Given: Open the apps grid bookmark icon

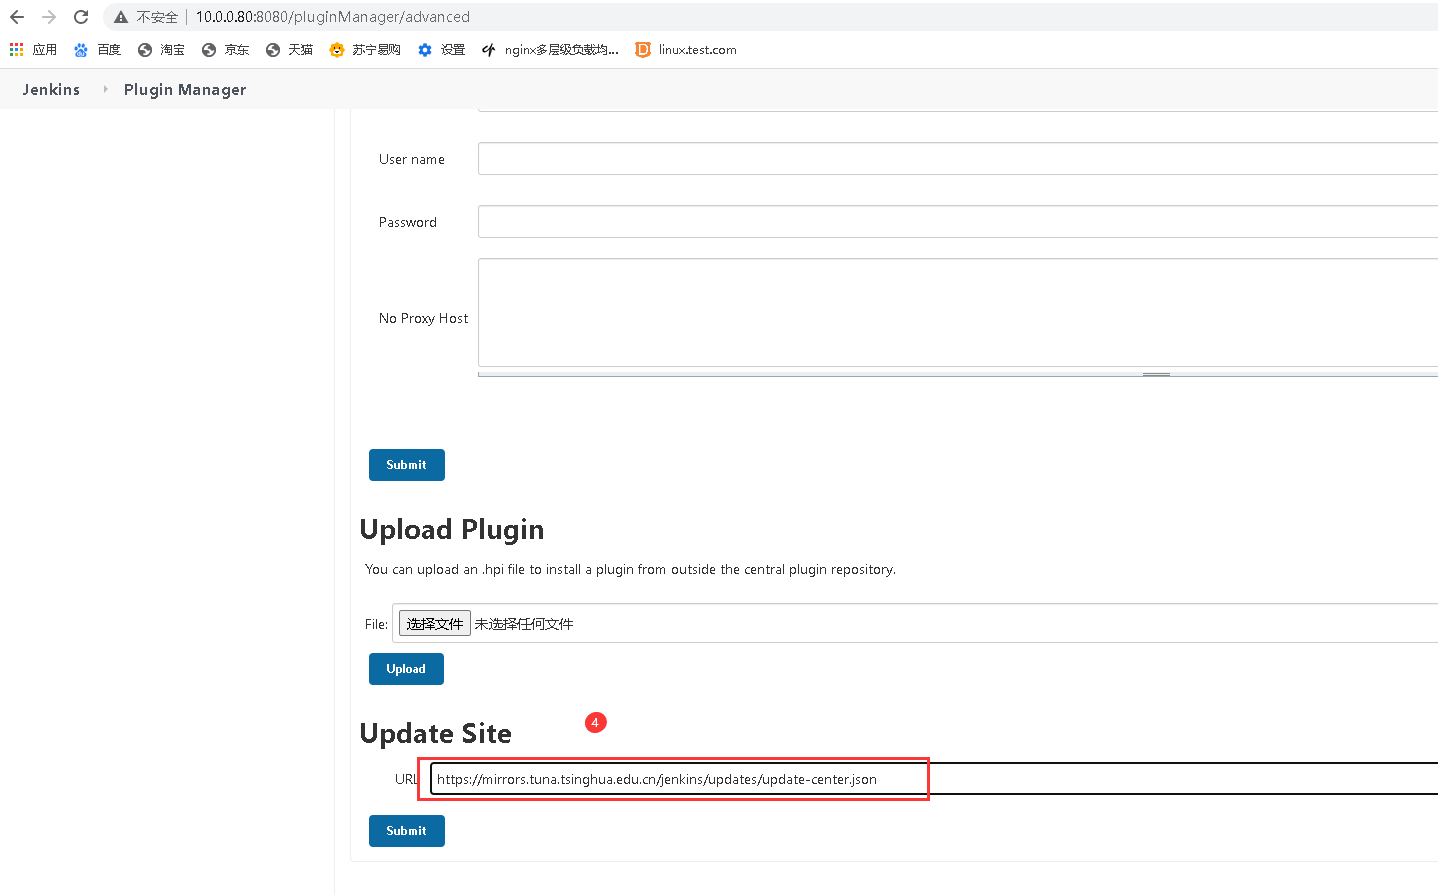Looking at the screenshot, I should (x=17, y=49).
